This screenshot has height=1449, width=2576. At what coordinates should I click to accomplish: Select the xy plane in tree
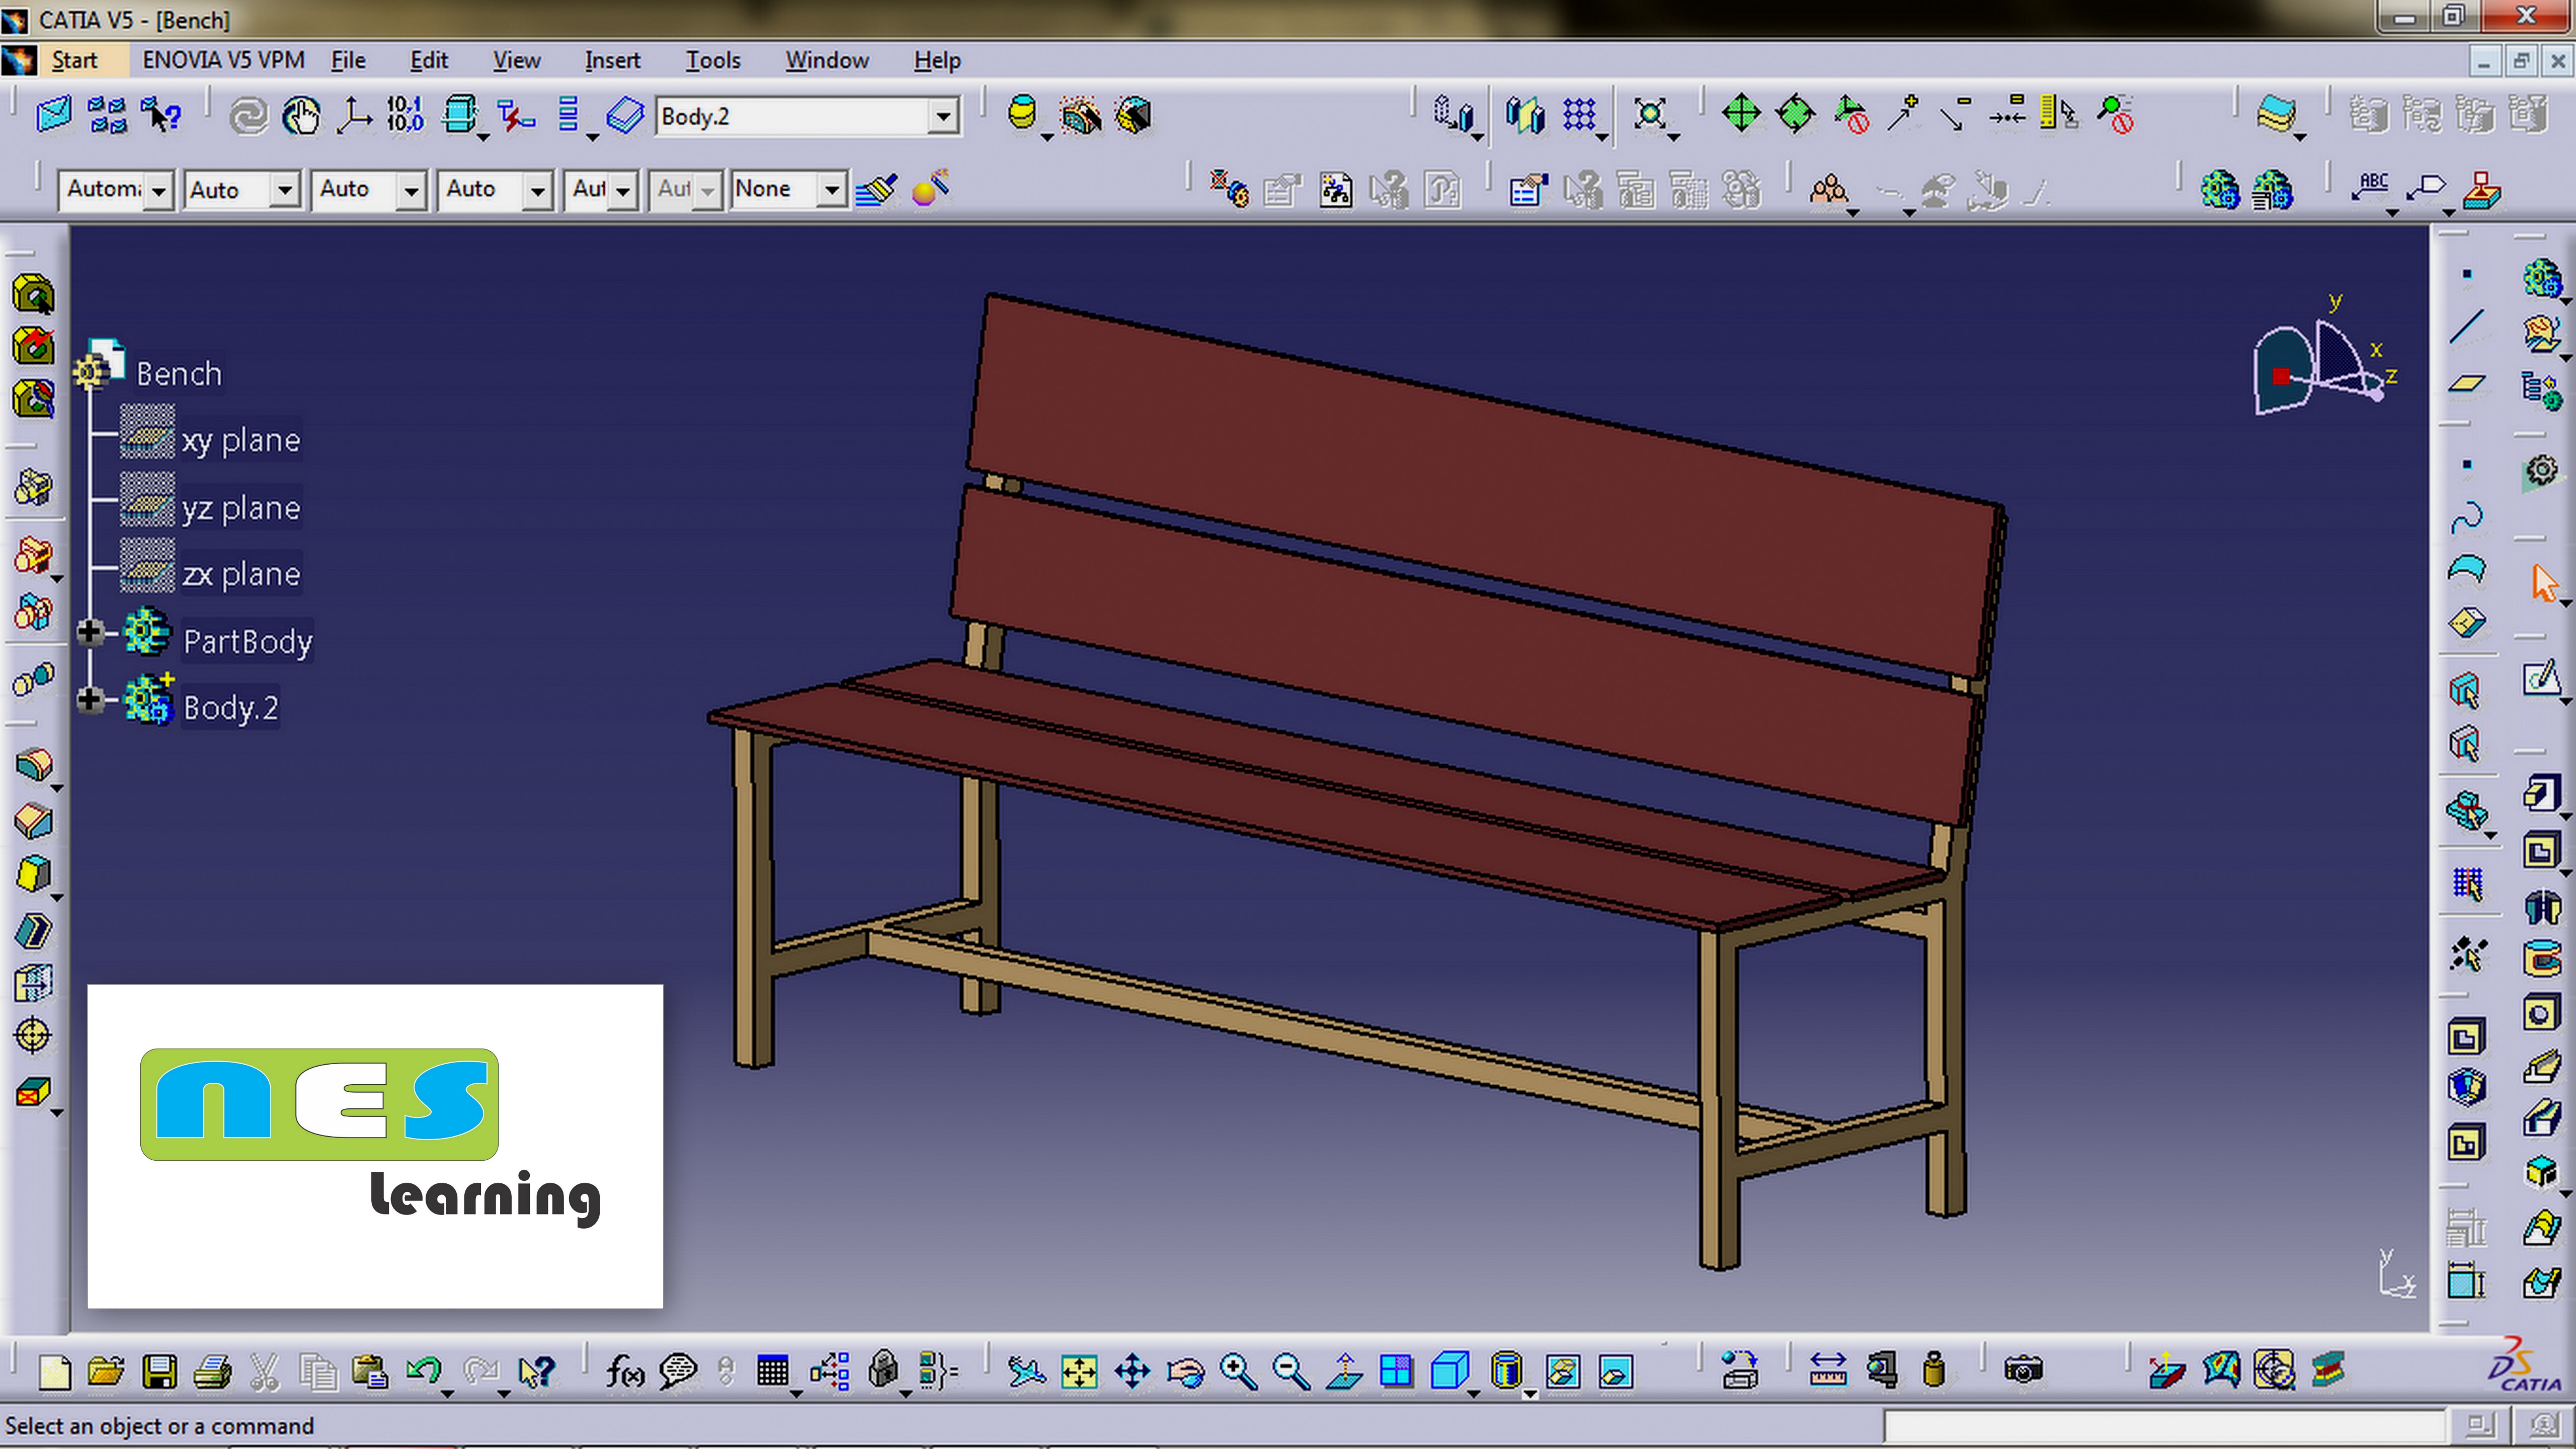[240, 440]
